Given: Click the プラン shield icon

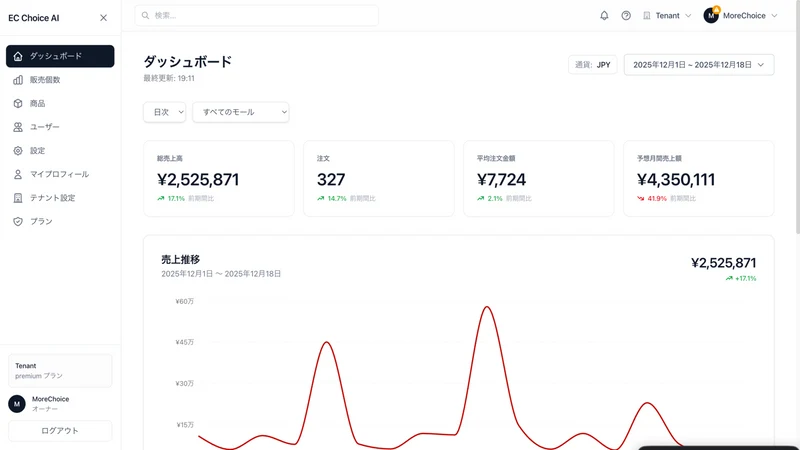Looking at the screenshot, I should coord(18,221).
